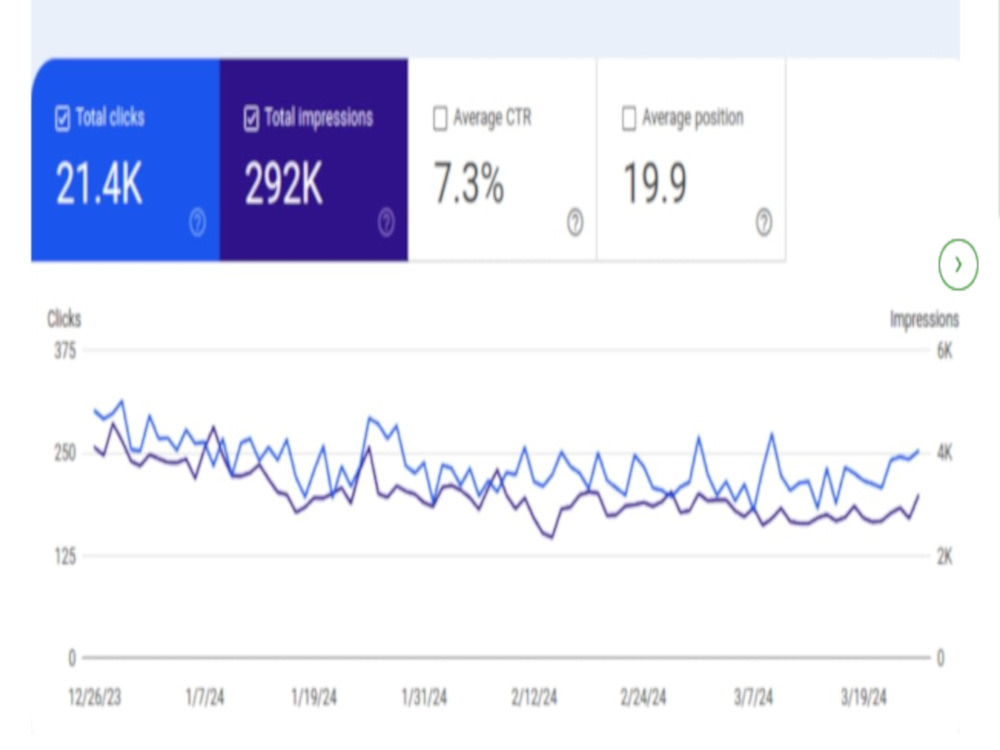Click the 3/7/24 date label
Image resolution: width=1000 pixels, height=750 pixels.
753,697
